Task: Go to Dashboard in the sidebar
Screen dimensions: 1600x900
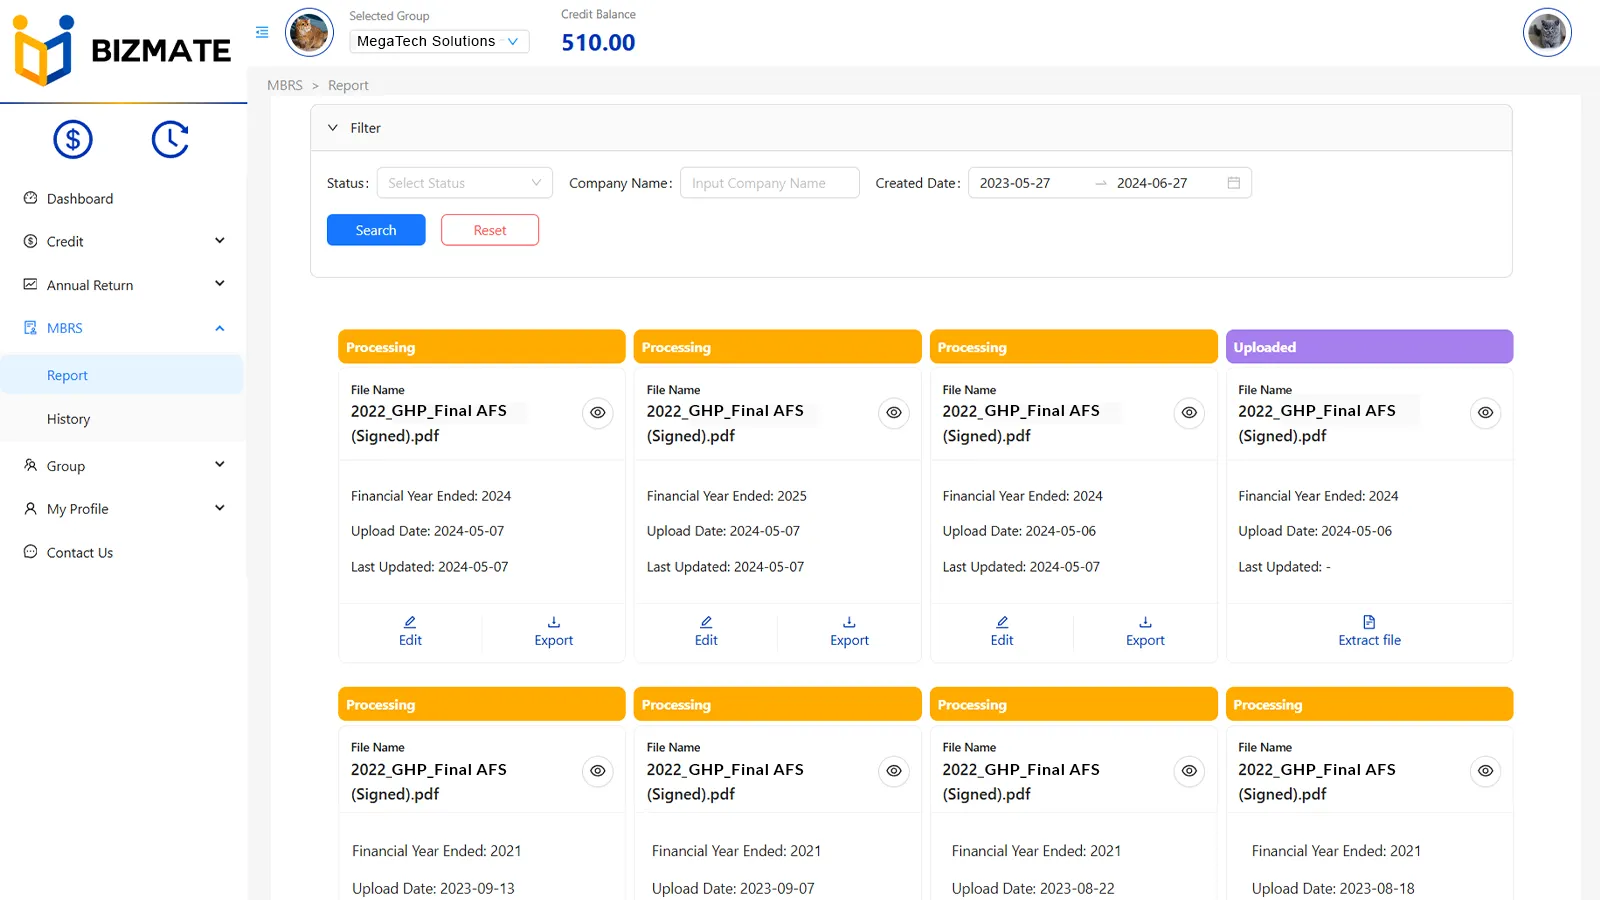Action: [x=80, y=199]
